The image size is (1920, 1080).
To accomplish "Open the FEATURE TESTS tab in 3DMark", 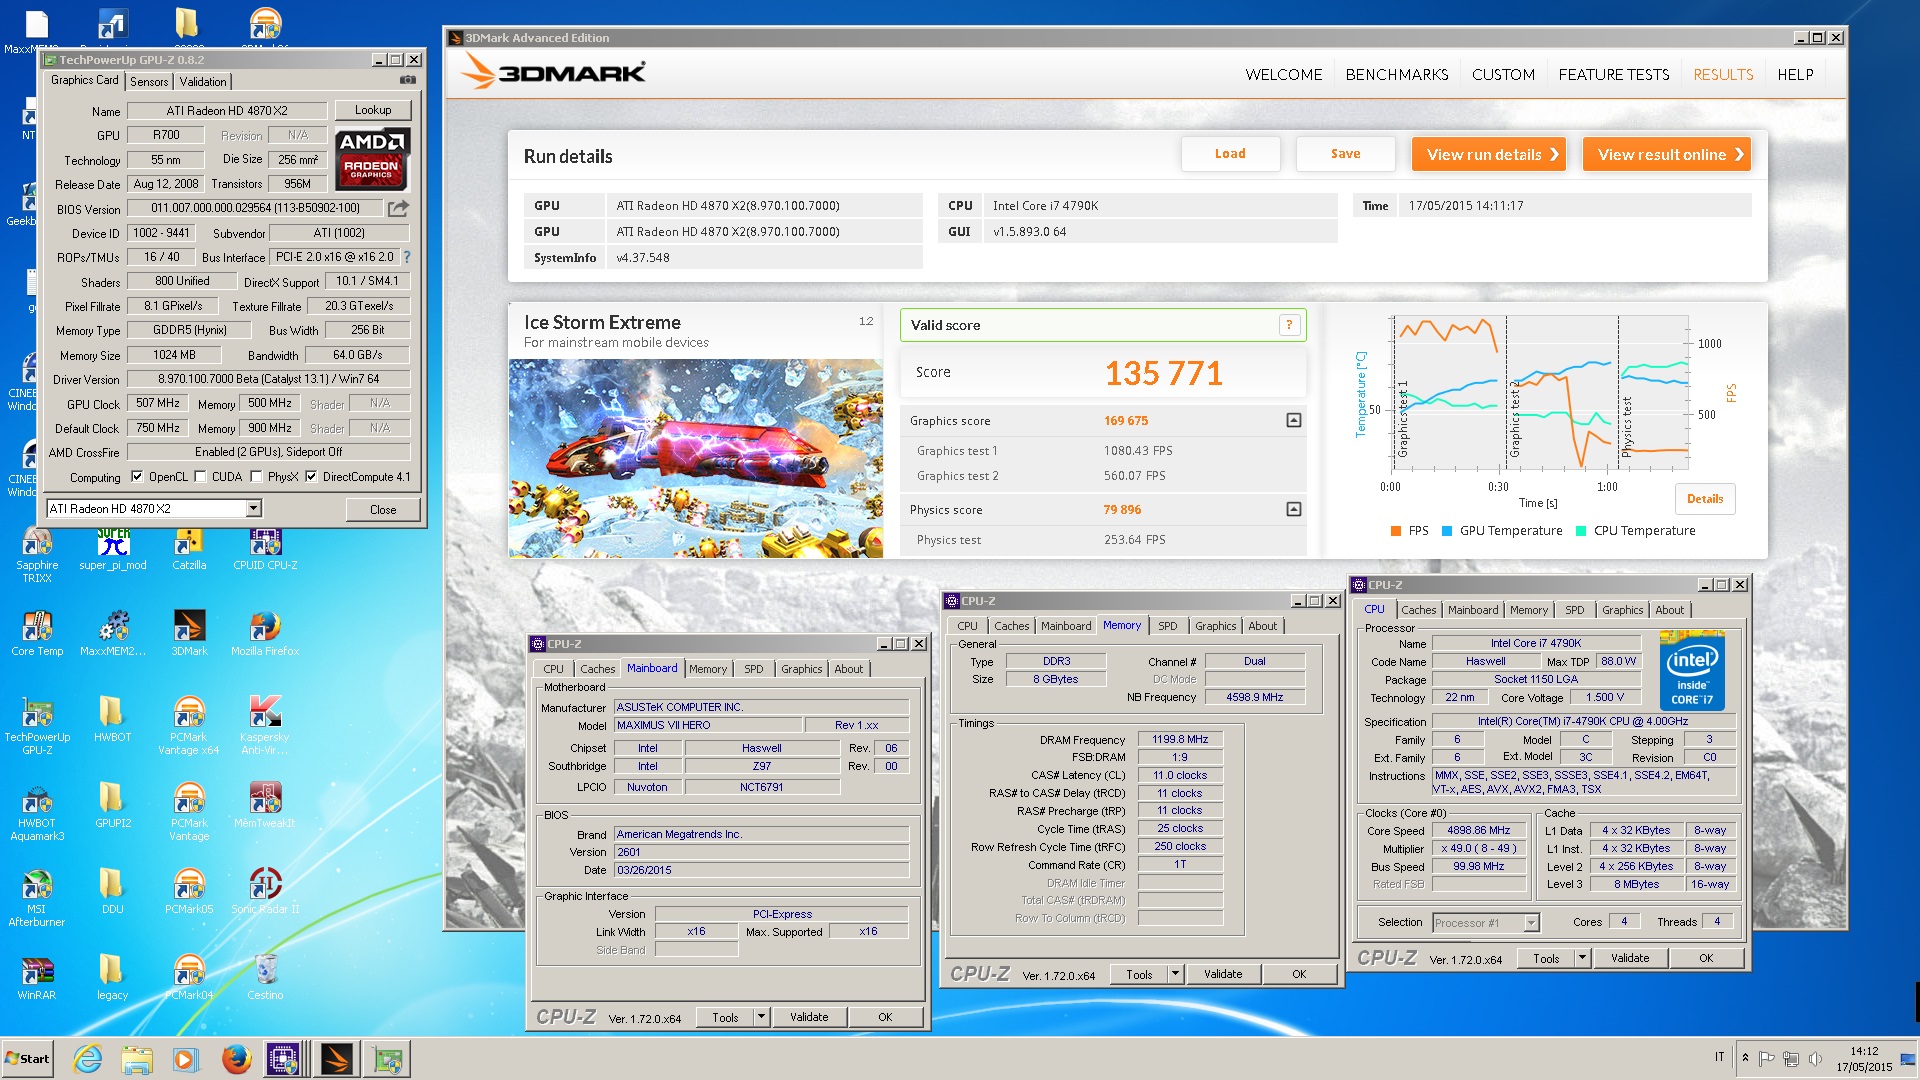I will 1613,75.
